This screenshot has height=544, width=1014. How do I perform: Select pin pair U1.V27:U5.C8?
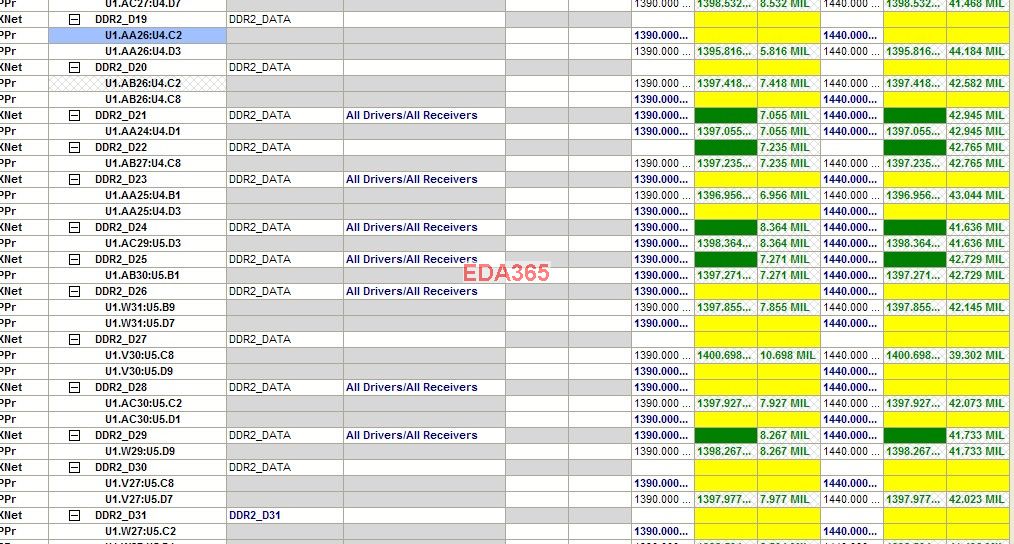pyautogui.click(x=139, y=483)
